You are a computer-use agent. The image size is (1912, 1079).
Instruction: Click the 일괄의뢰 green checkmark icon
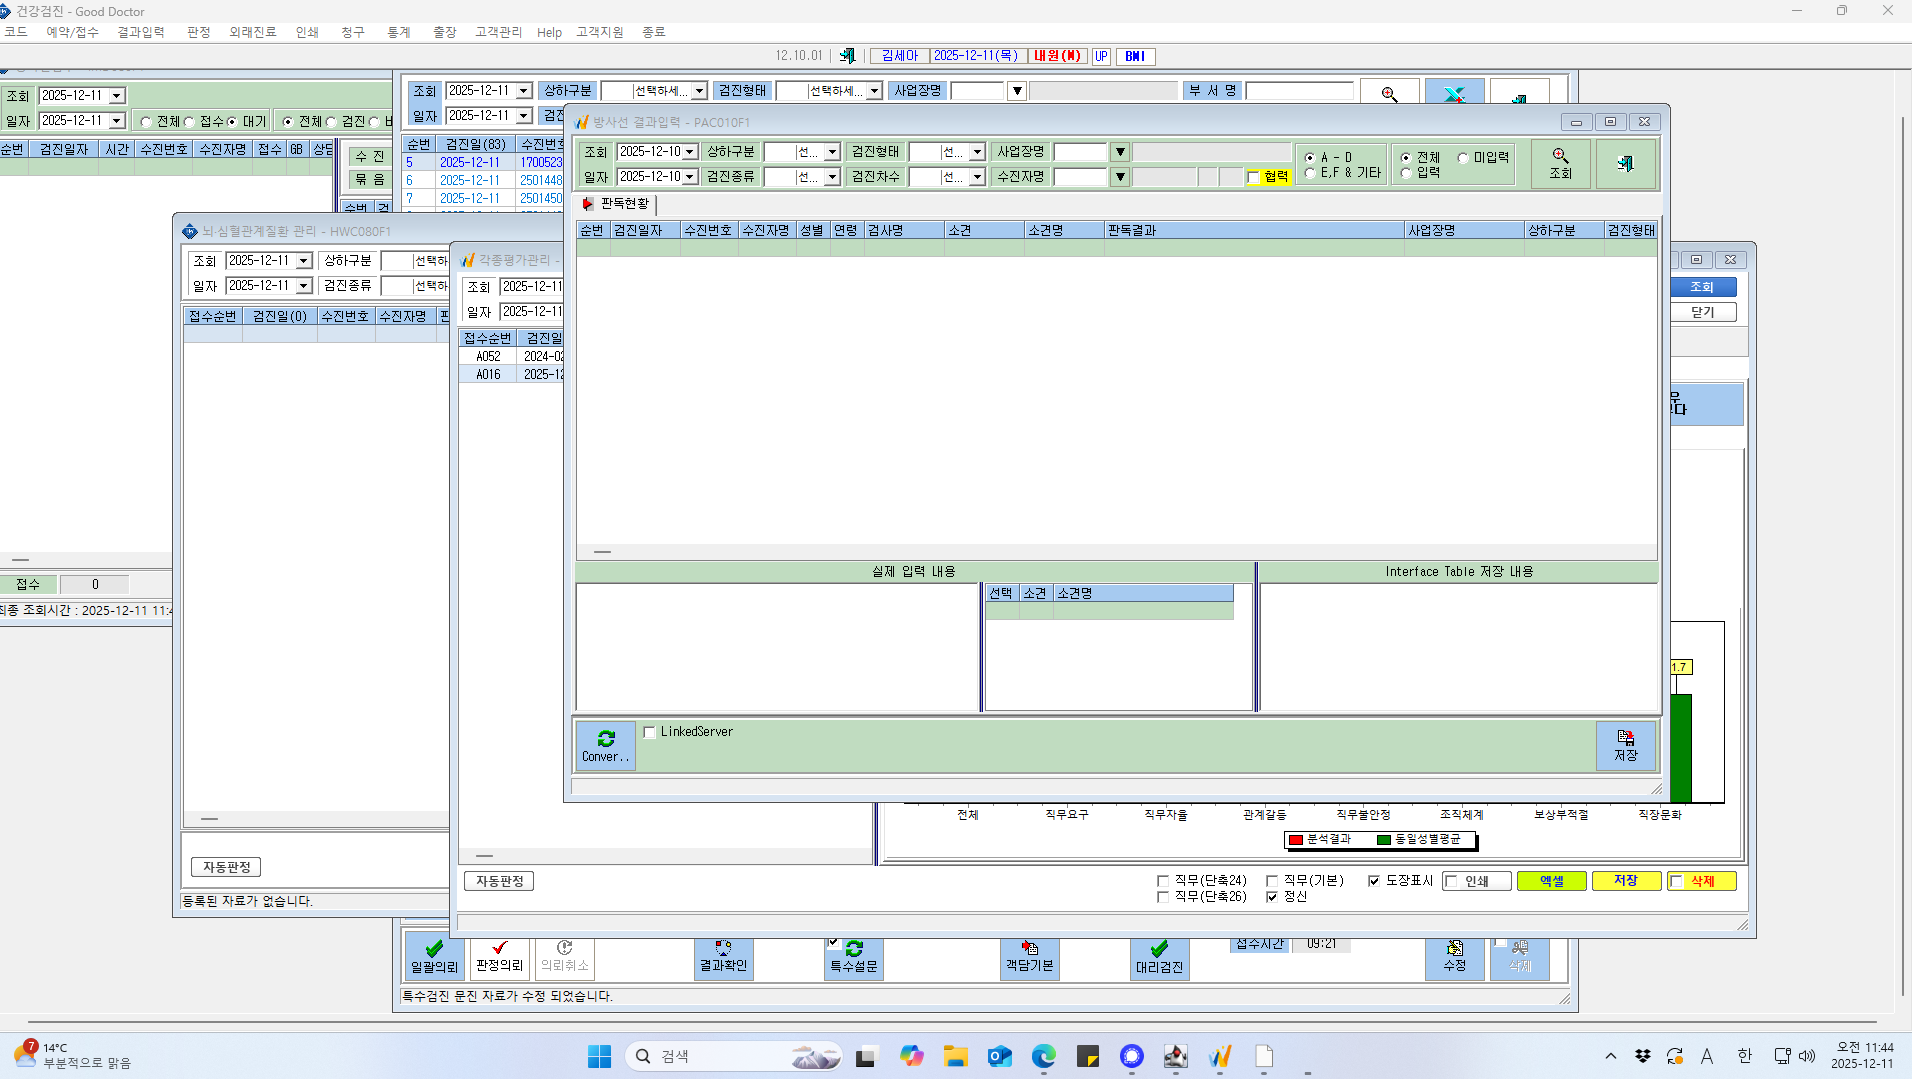(434, 957)
